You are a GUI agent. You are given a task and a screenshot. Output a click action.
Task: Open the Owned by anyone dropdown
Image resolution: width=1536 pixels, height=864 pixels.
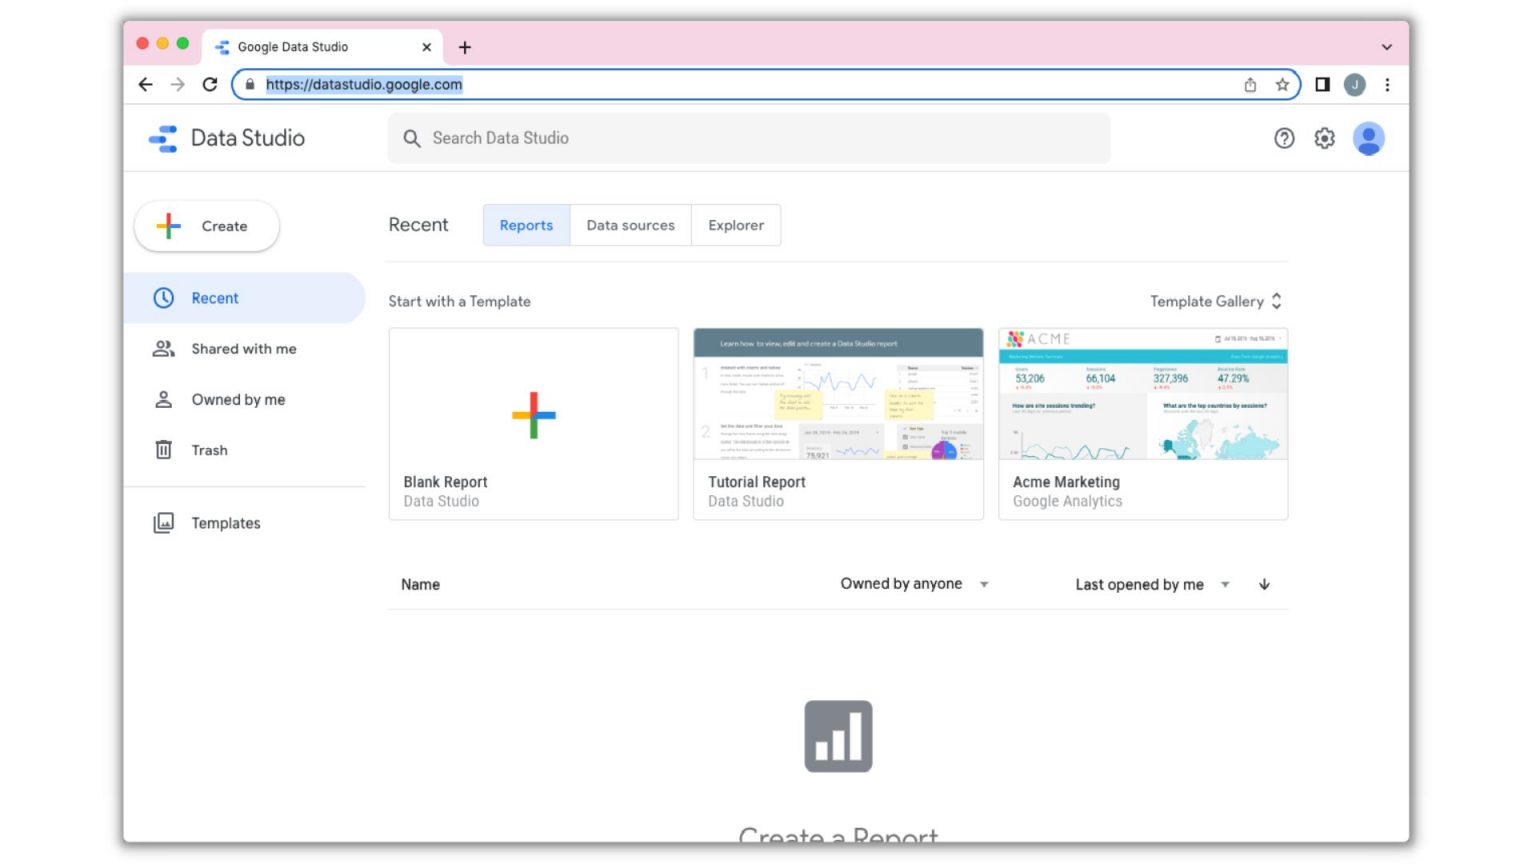914,584
